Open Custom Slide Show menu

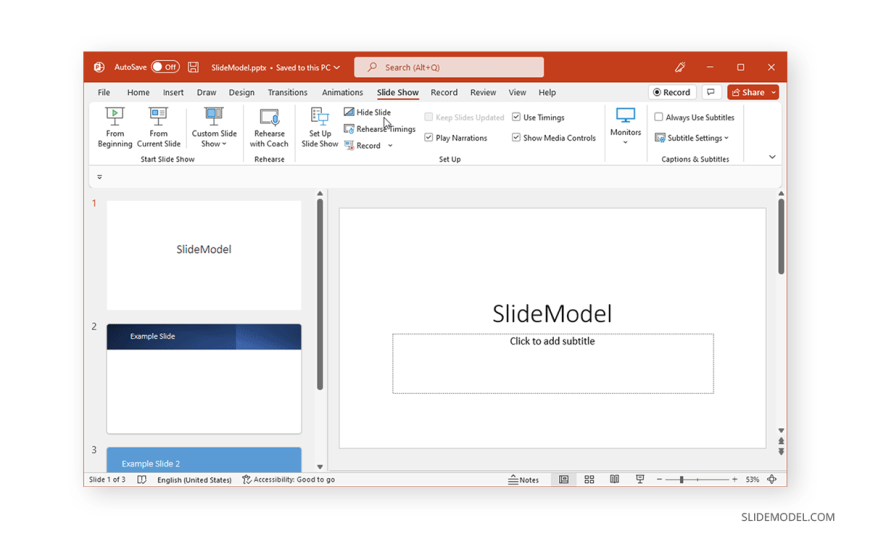coord(214,128)
